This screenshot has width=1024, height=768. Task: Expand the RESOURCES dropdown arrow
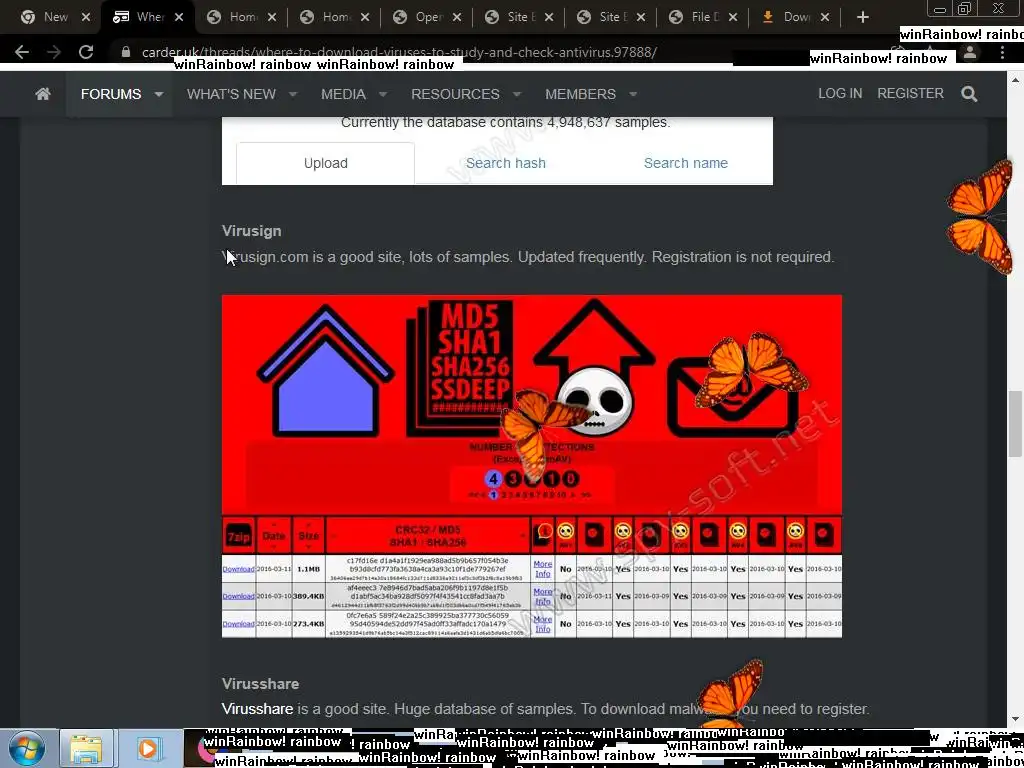(517, 94)
